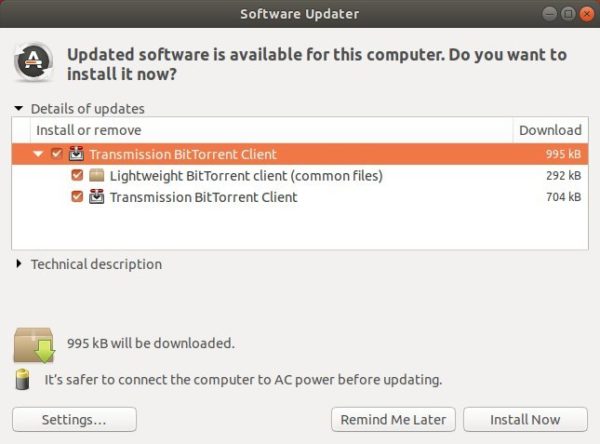Choose Remind Me Later
The width and height of the screenshot is (600, 444).
393,420
